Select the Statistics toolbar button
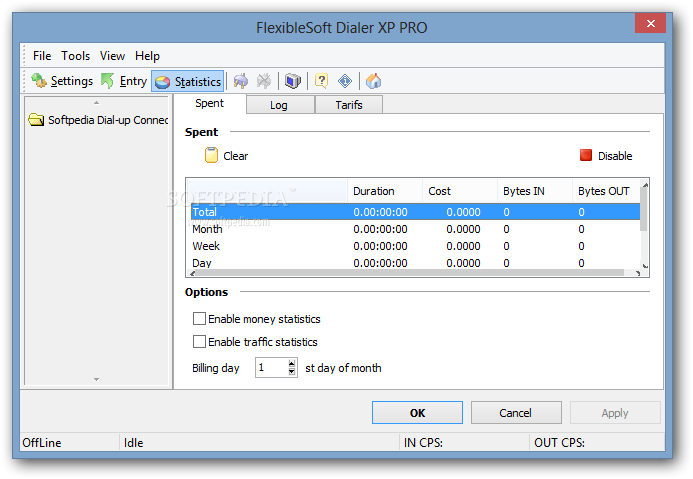The height and width of the screenshot is (479, 693). tap(187, 81)
